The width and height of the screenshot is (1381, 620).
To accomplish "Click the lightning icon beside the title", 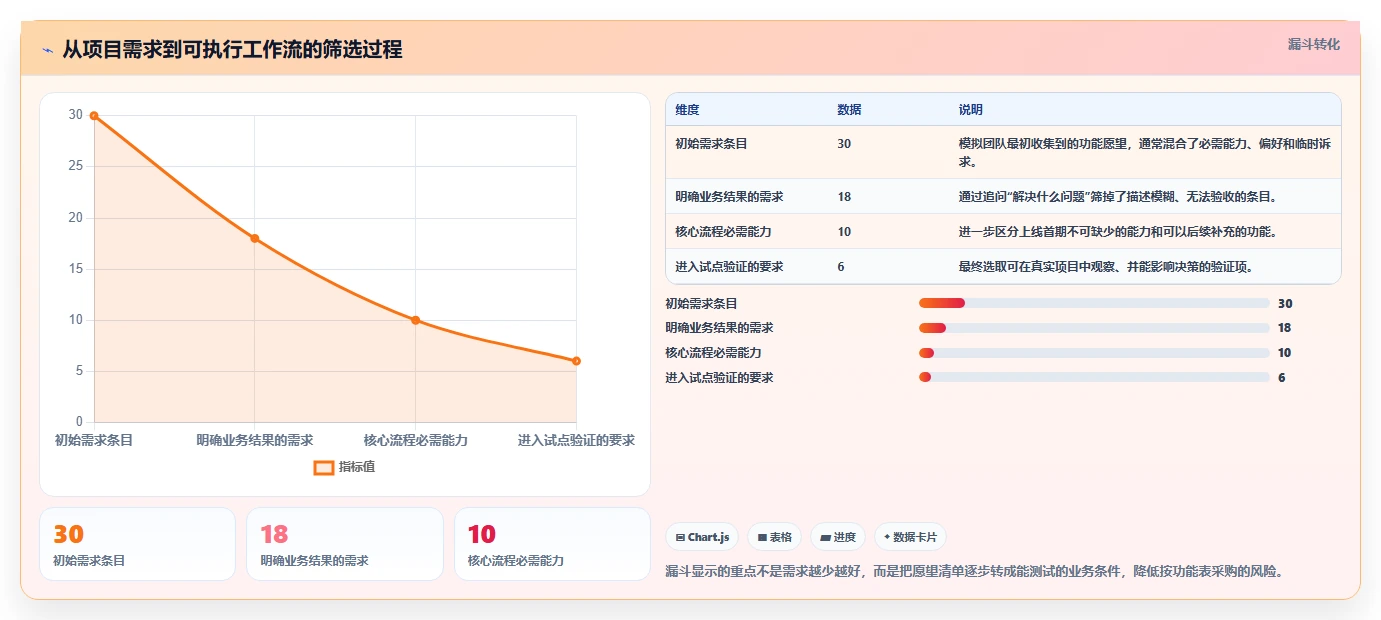I will pyautogui.click(x=48, y=50).
